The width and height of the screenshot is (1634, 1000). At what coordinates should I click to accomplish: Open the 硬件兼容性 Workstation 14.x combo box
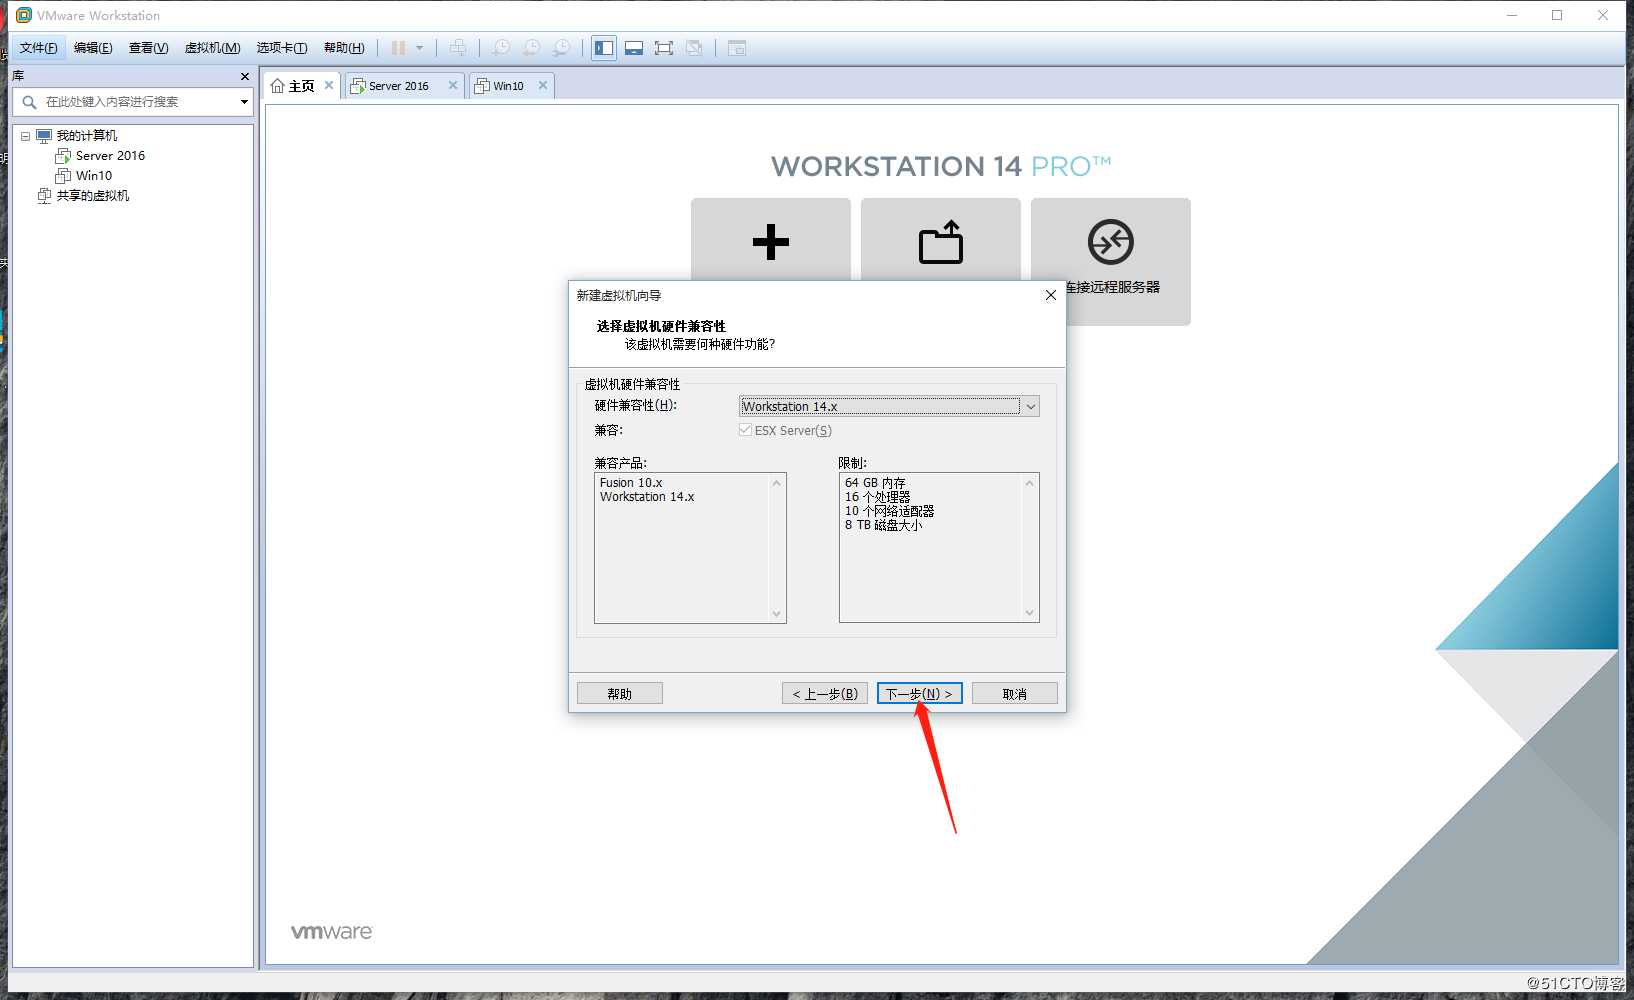tap(889, 406)
